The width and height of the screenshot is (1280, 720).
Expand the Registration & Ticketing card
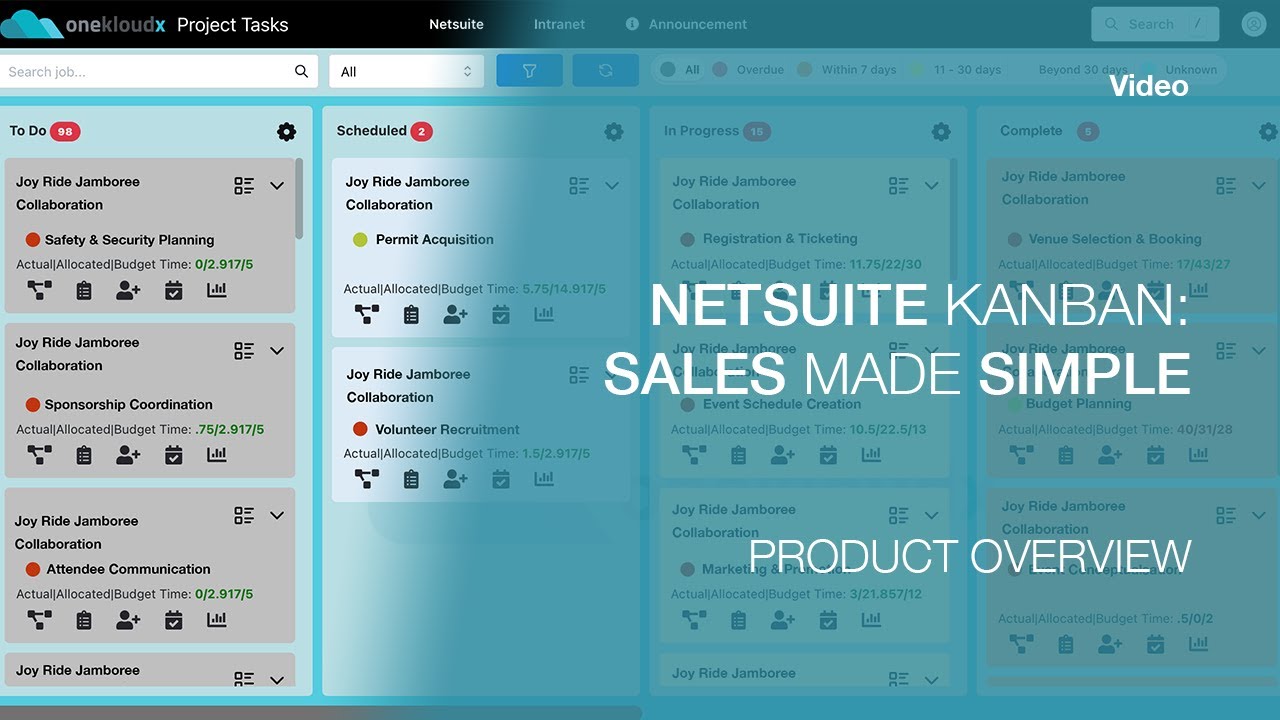coord(931,186)
